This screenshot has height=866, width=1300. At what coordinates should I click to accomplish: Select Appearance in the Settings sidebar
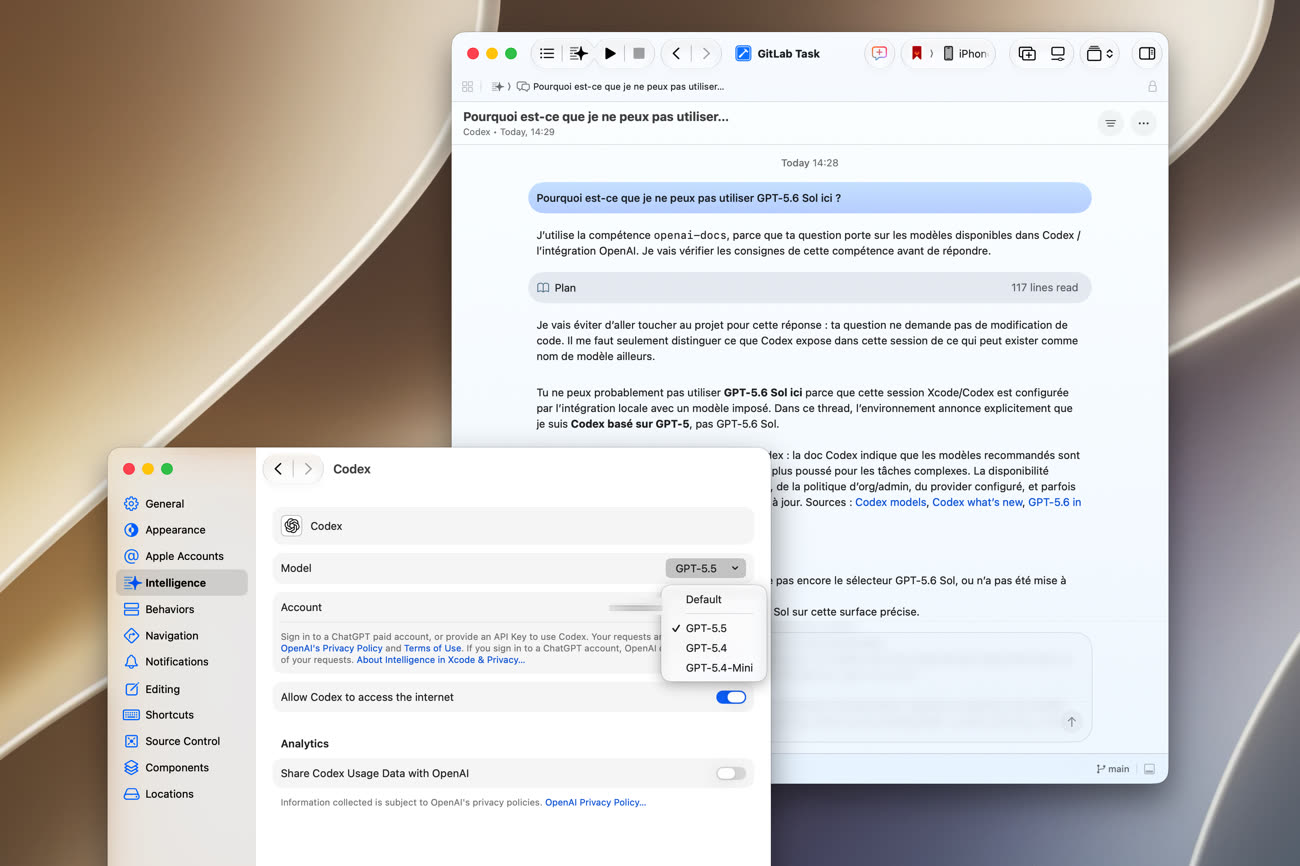click(x=182, y=530)
